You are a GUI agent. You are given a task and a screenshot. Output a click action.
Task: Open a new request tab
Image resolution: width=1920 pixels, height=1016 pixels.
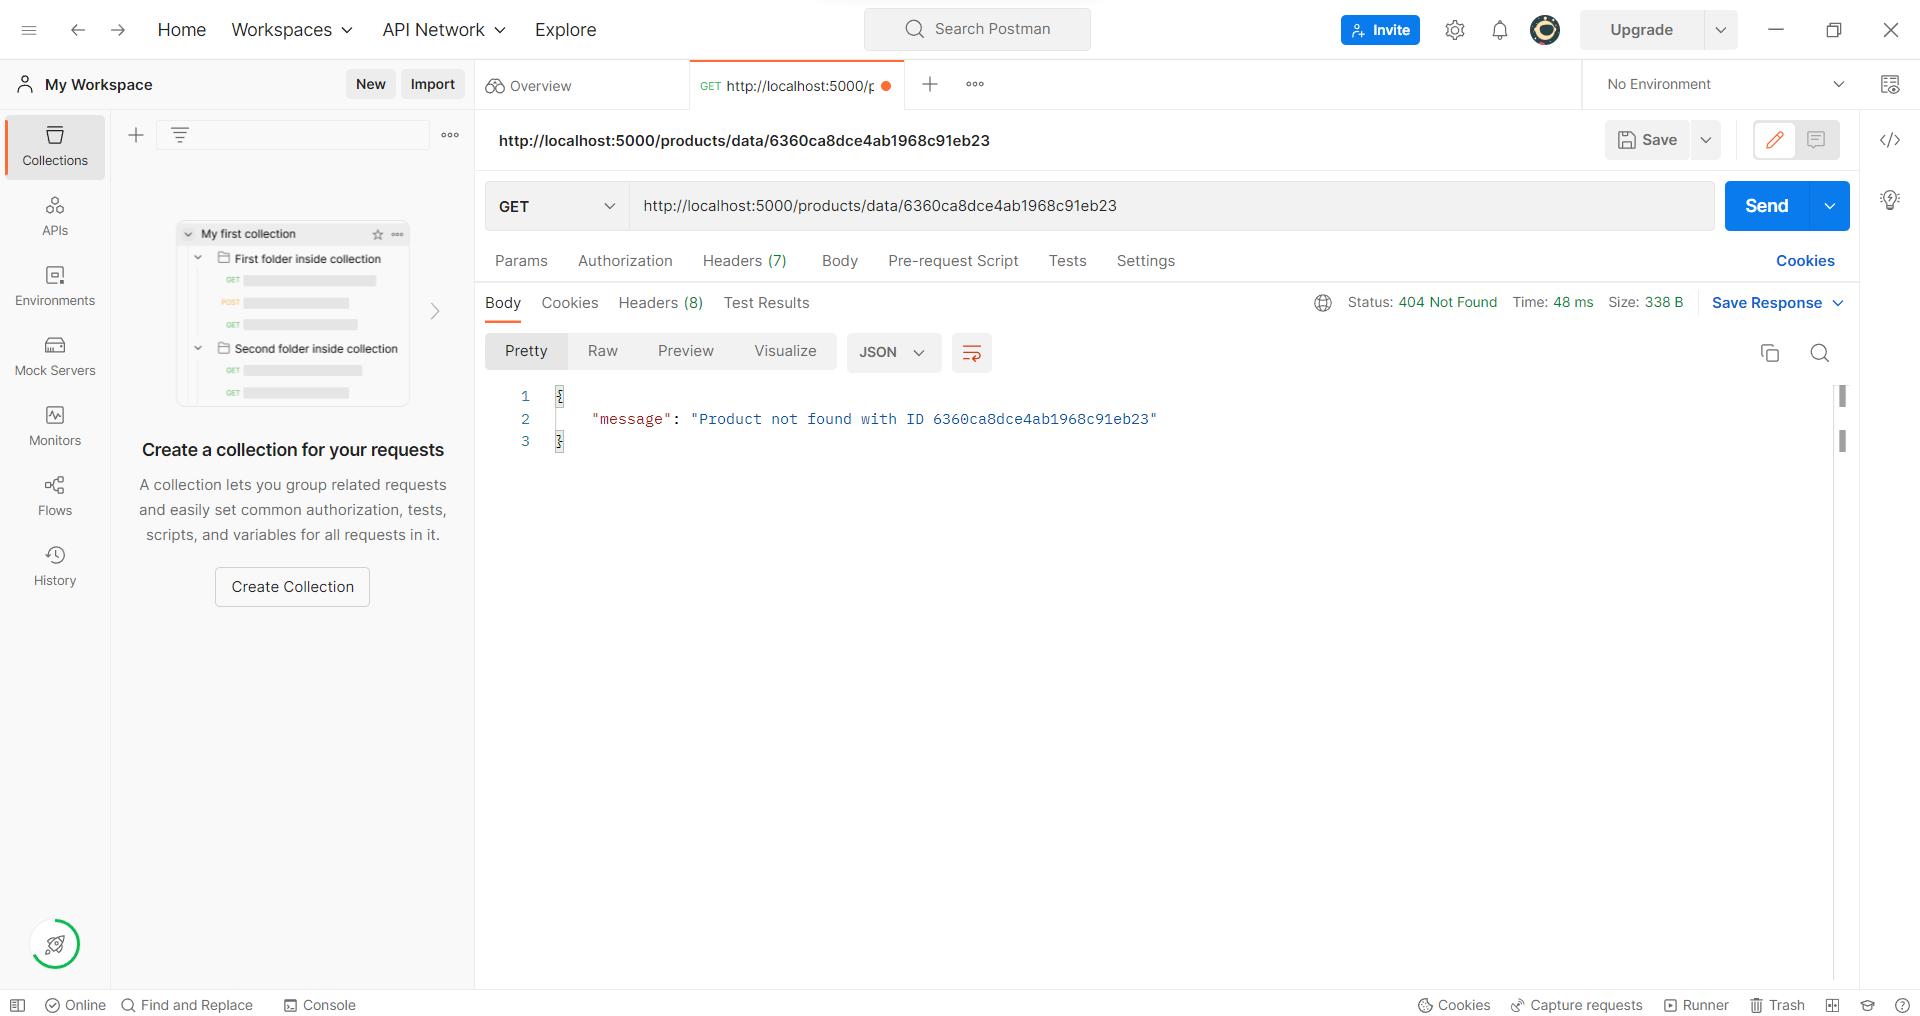click(930, 84)
